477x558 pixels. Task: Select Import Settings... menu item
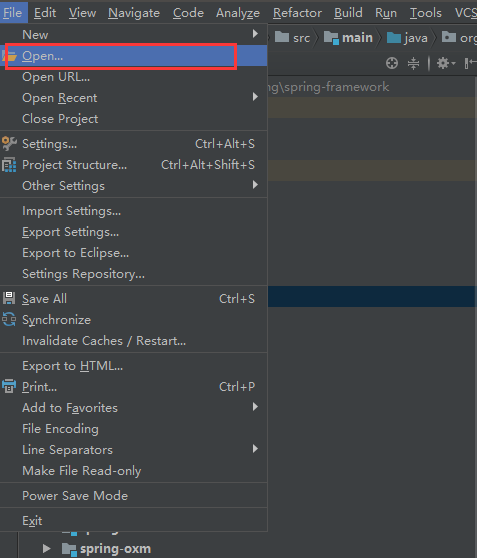click(133, 211)
